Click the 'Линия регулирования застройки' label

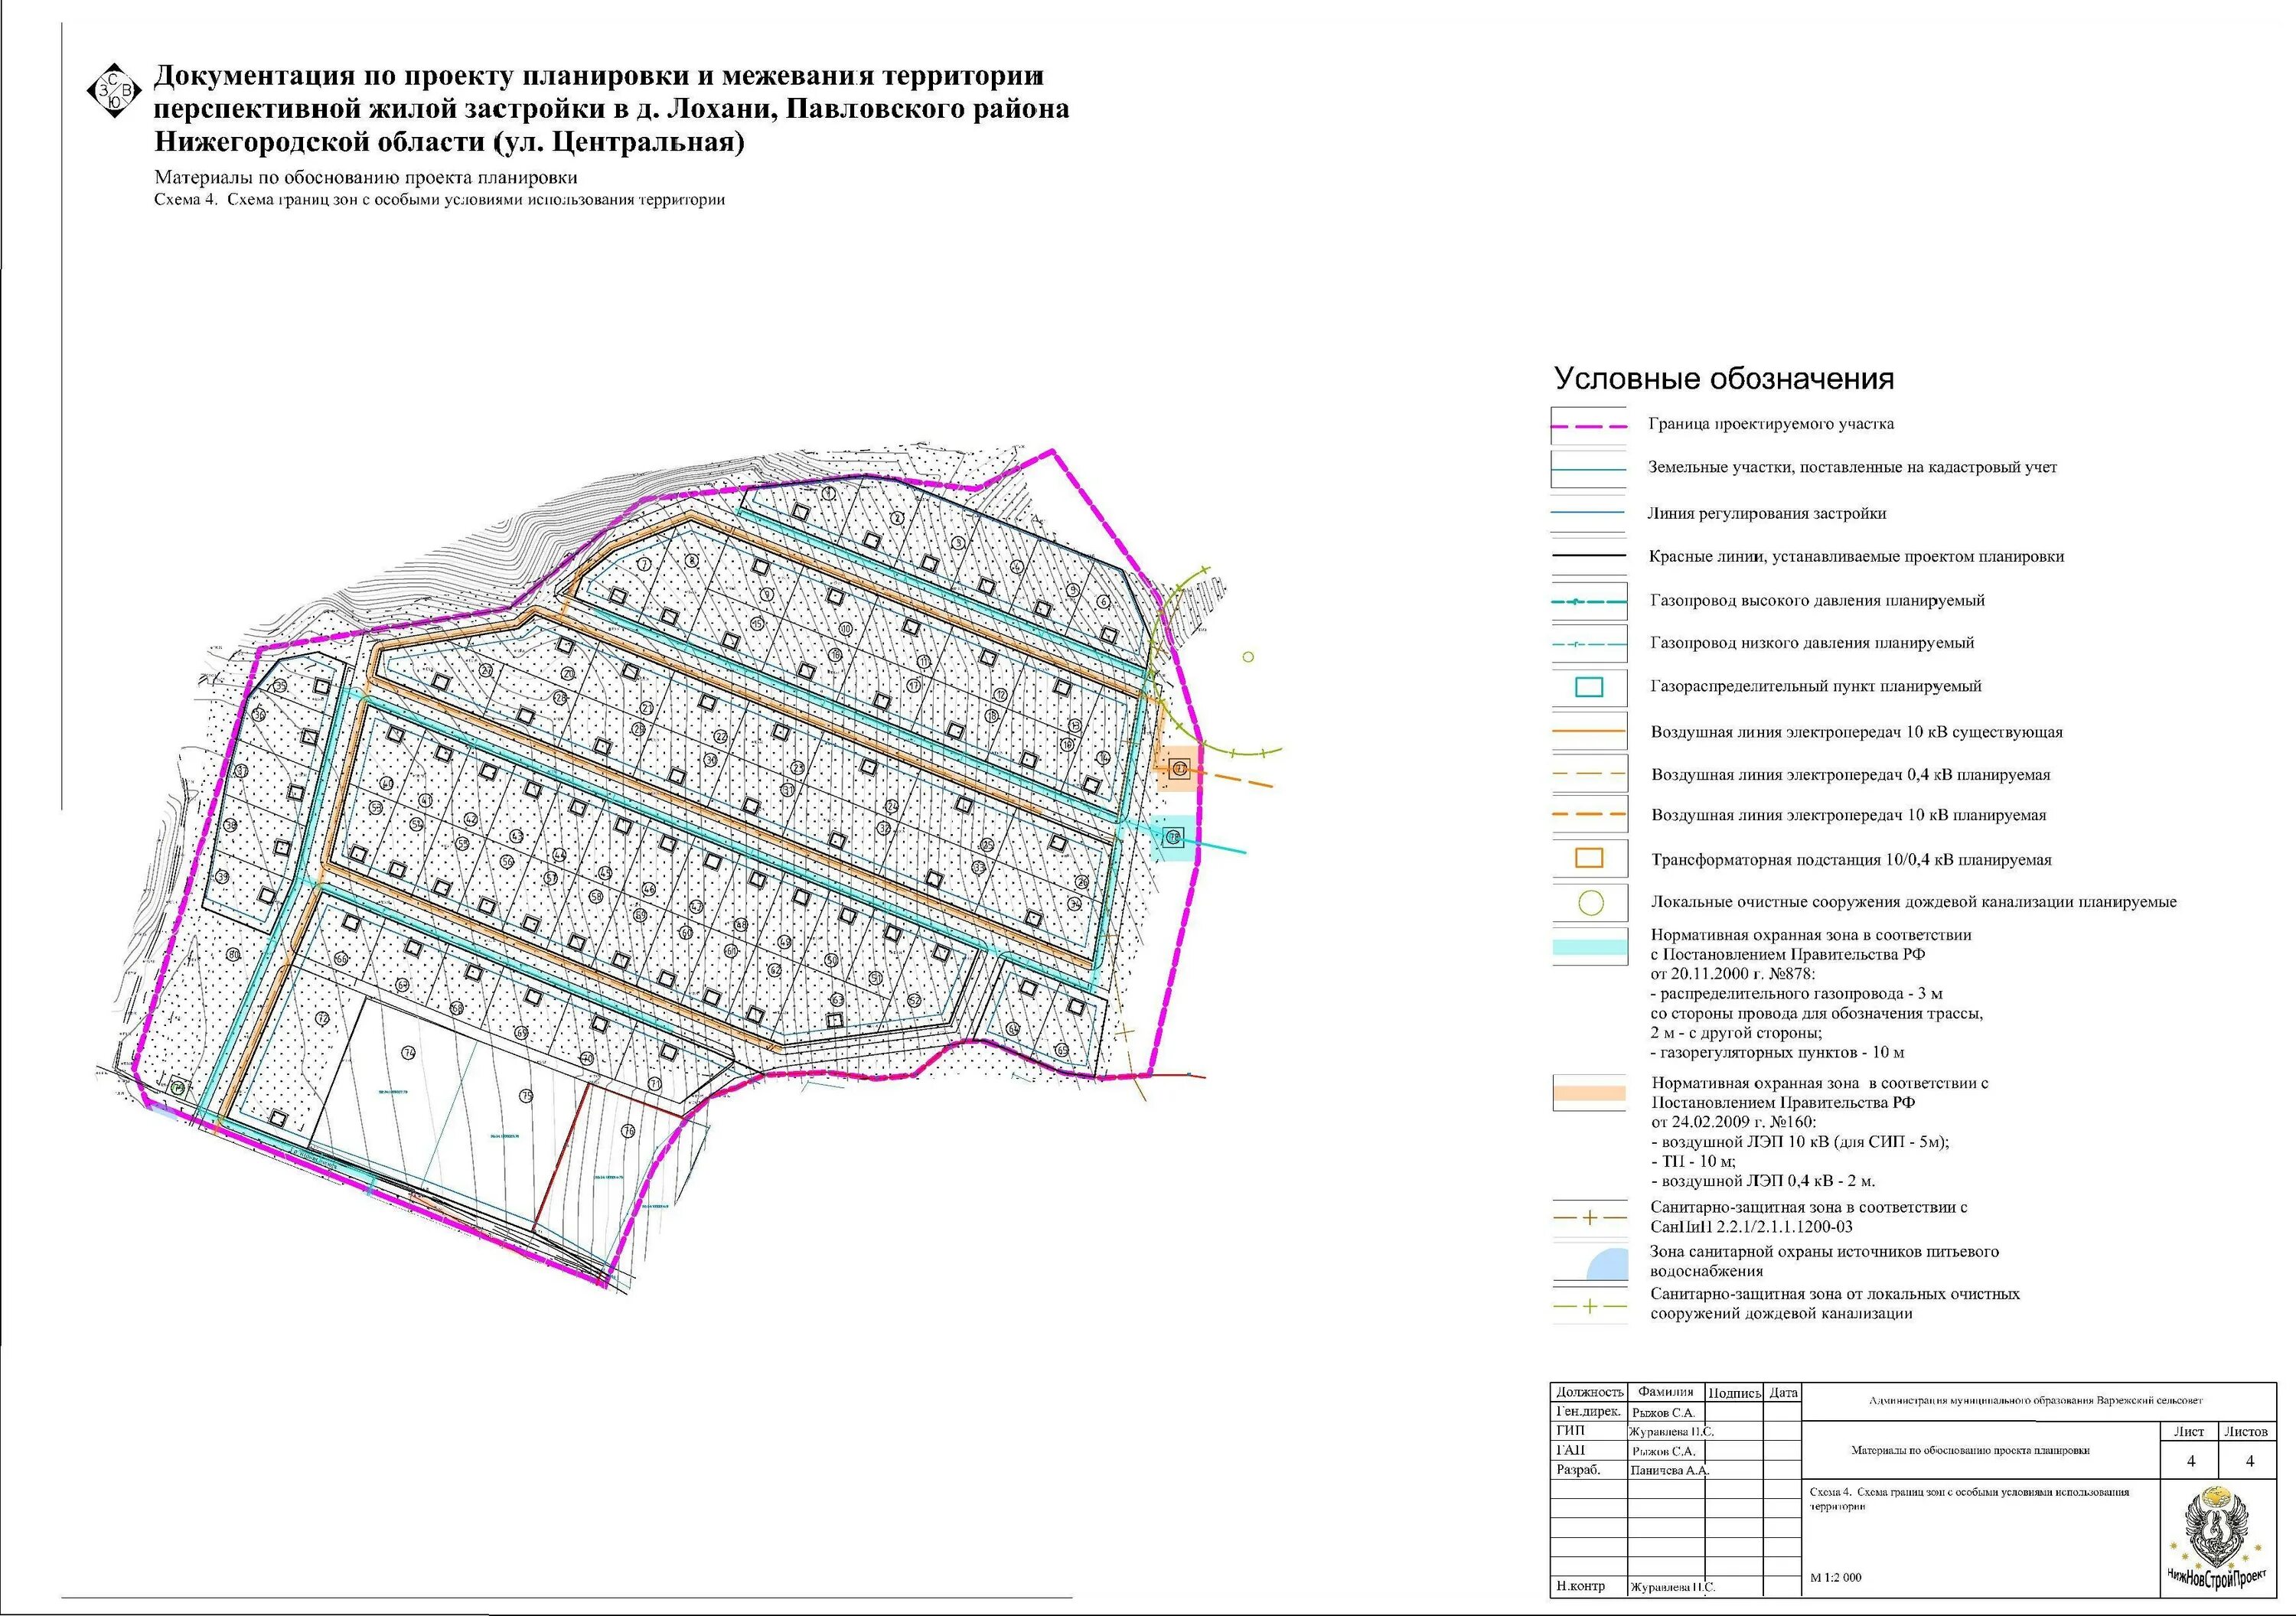tap(1767, 514)
